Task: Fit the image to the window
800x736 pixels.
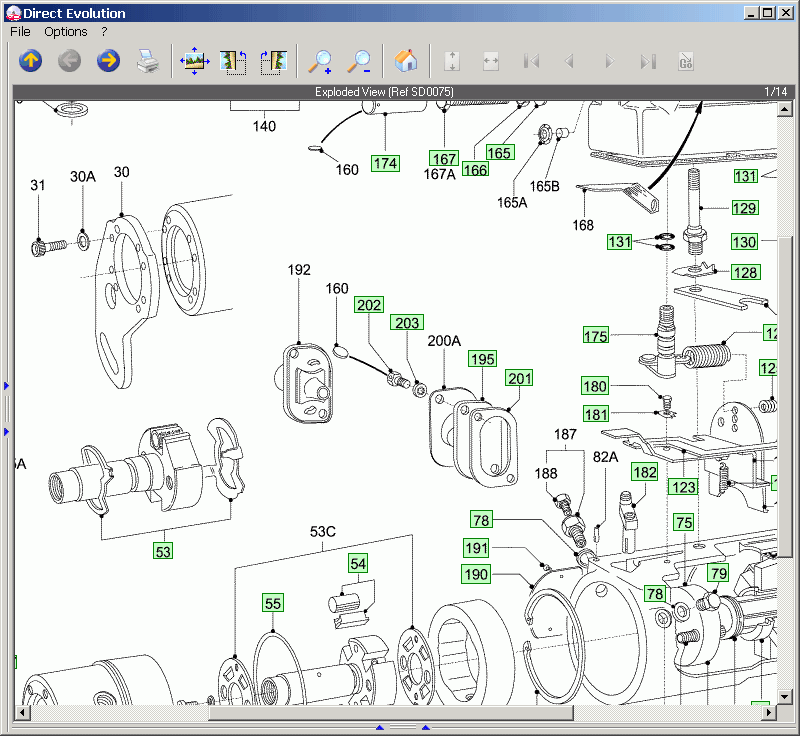Action: [194, 61]
